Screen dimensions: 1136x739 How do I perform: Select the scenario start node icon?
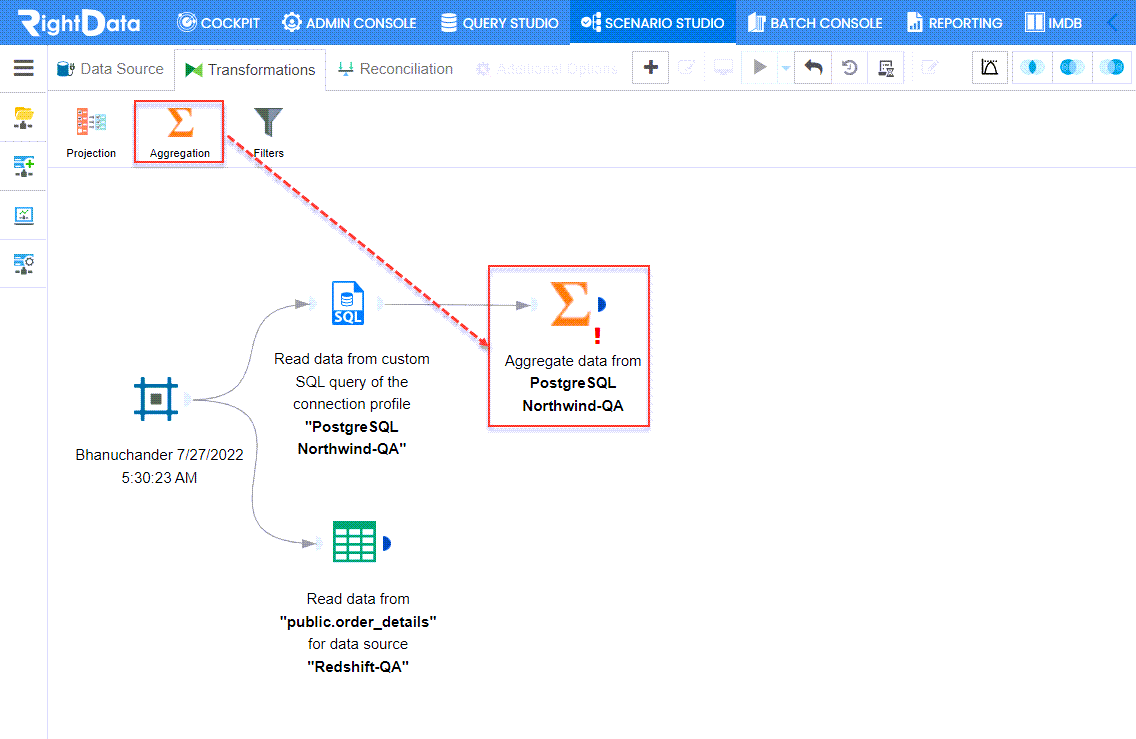point(156,398)
